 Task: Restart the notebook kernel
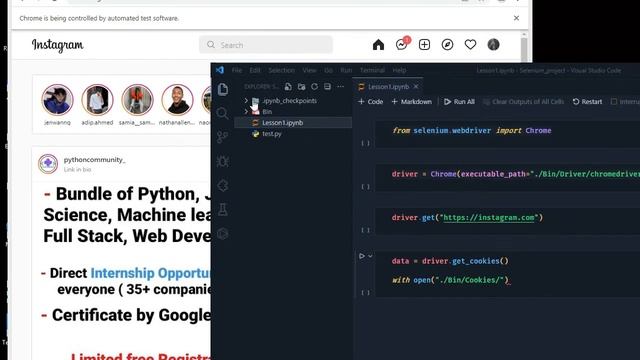(x=587, y=102)
